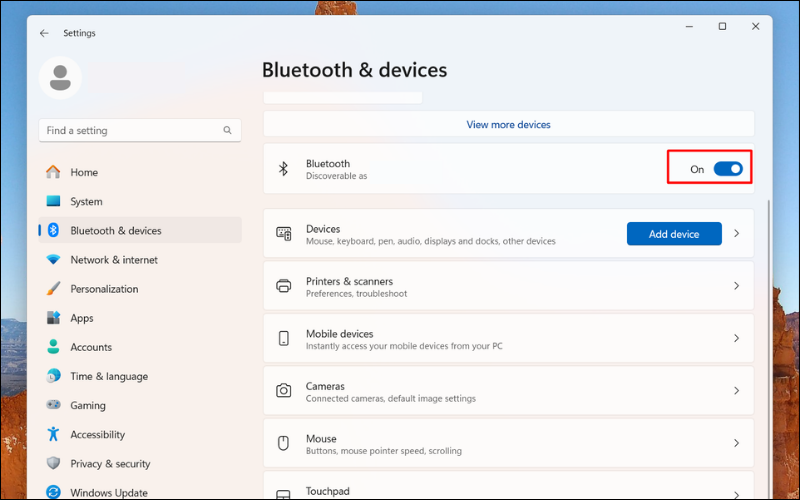Open Windows Update page
The height and width of the screenshot is (500, 800).
tap(140, 492)
